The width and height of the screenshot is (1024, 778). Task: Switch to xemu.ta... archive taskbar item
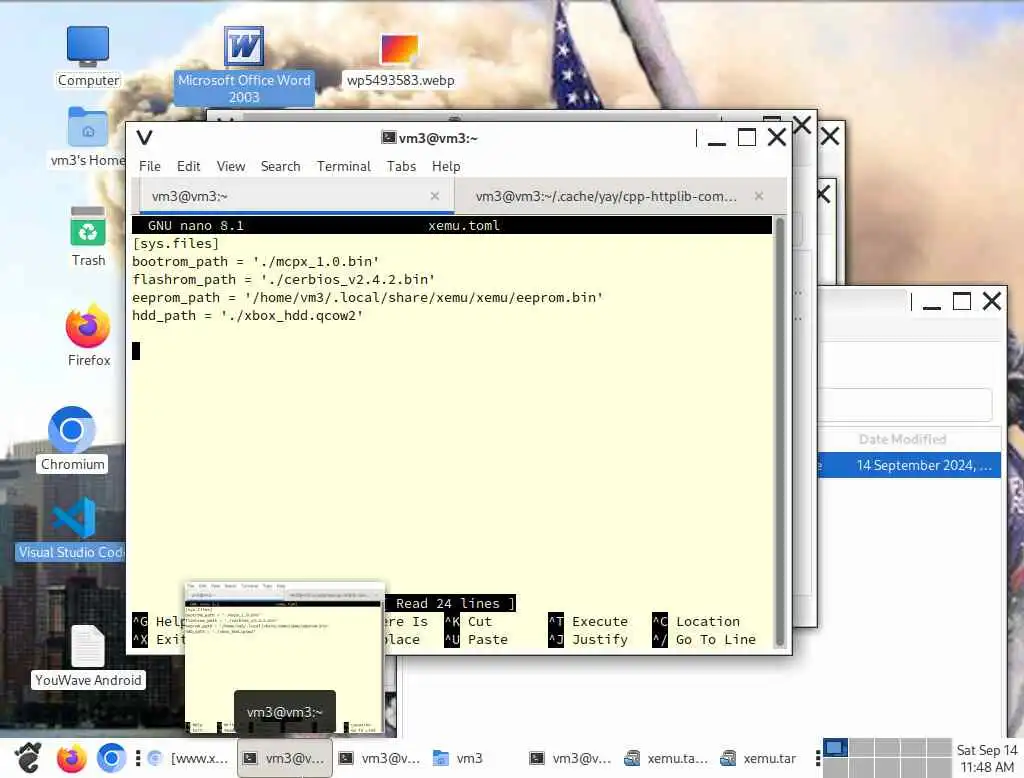(x=667, y=758)
